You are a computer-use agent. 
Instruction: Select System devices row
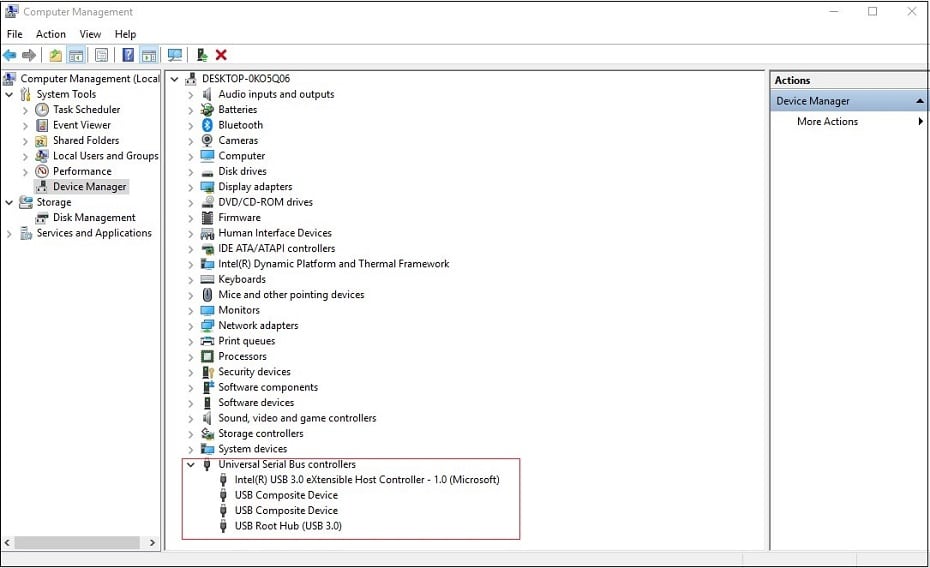pyautogui.click(x=252, y=449)
